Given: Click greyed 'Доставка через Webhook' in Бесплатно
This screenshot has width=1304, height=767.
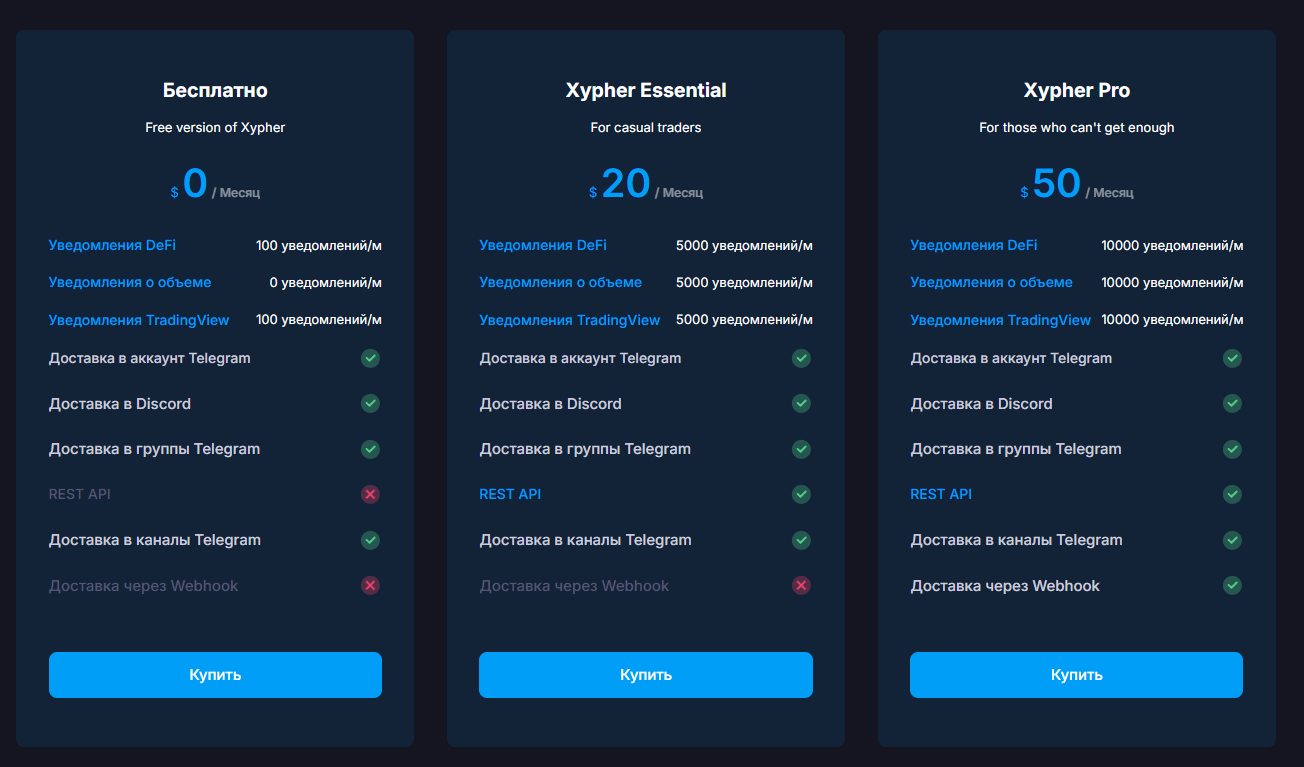Looking at the screenshot, I should tap(144, 586).
